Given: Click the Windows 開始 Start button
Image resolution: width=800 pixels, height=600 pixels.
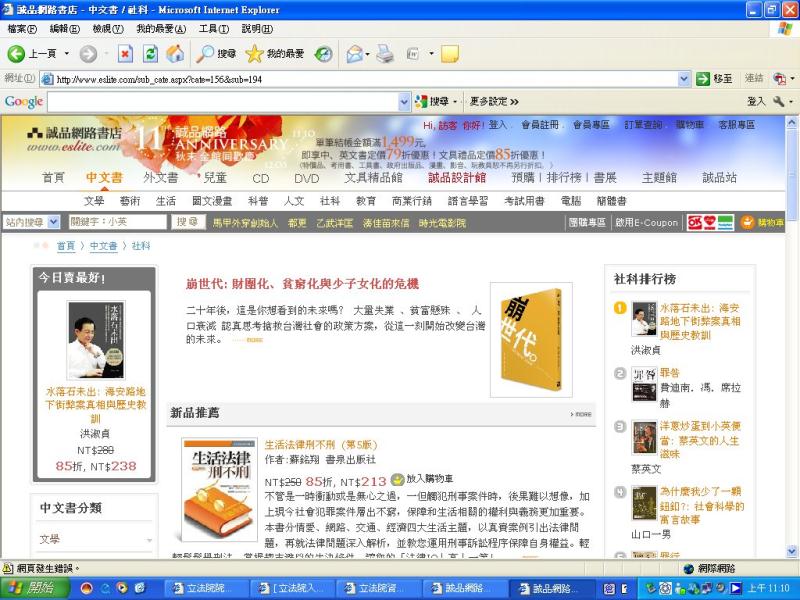Looking at the screenshot, I should click(x=30, y=588).
